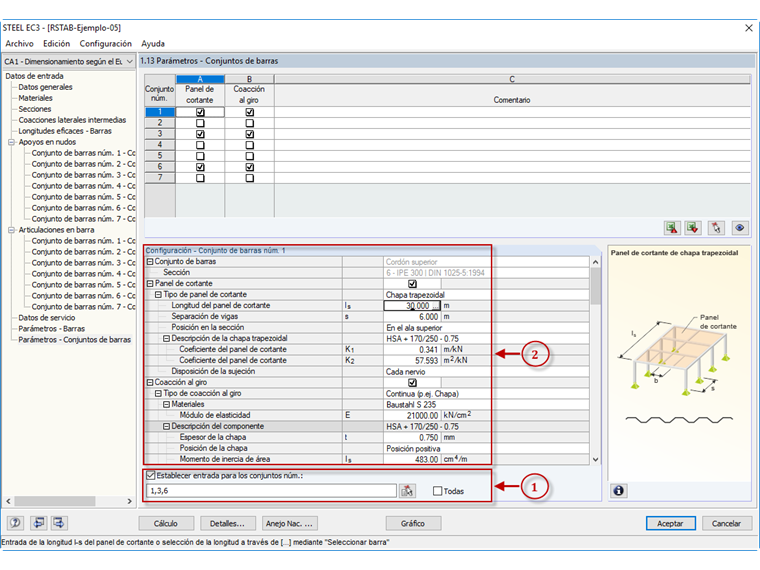Collapse Descripción de la chapa trapezoidal row
This screenshot has width=760, height=570.
pyautogui.click(x=166, y=338)
